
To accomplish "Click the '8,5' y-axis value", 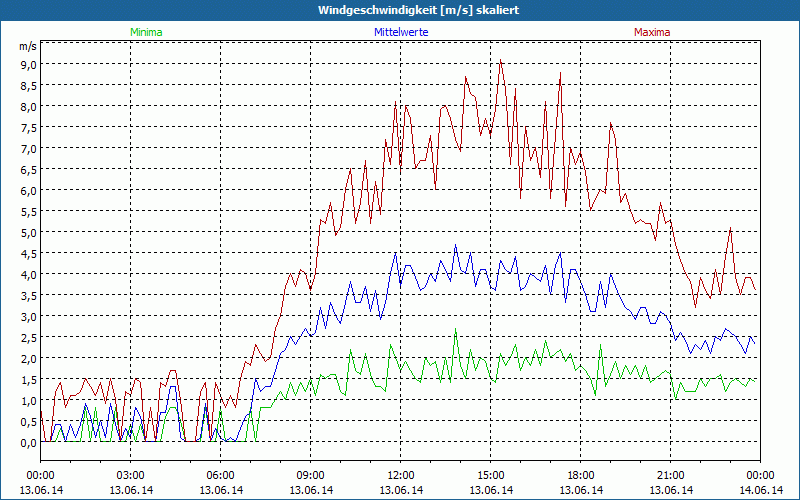I will tap(29, 86).
